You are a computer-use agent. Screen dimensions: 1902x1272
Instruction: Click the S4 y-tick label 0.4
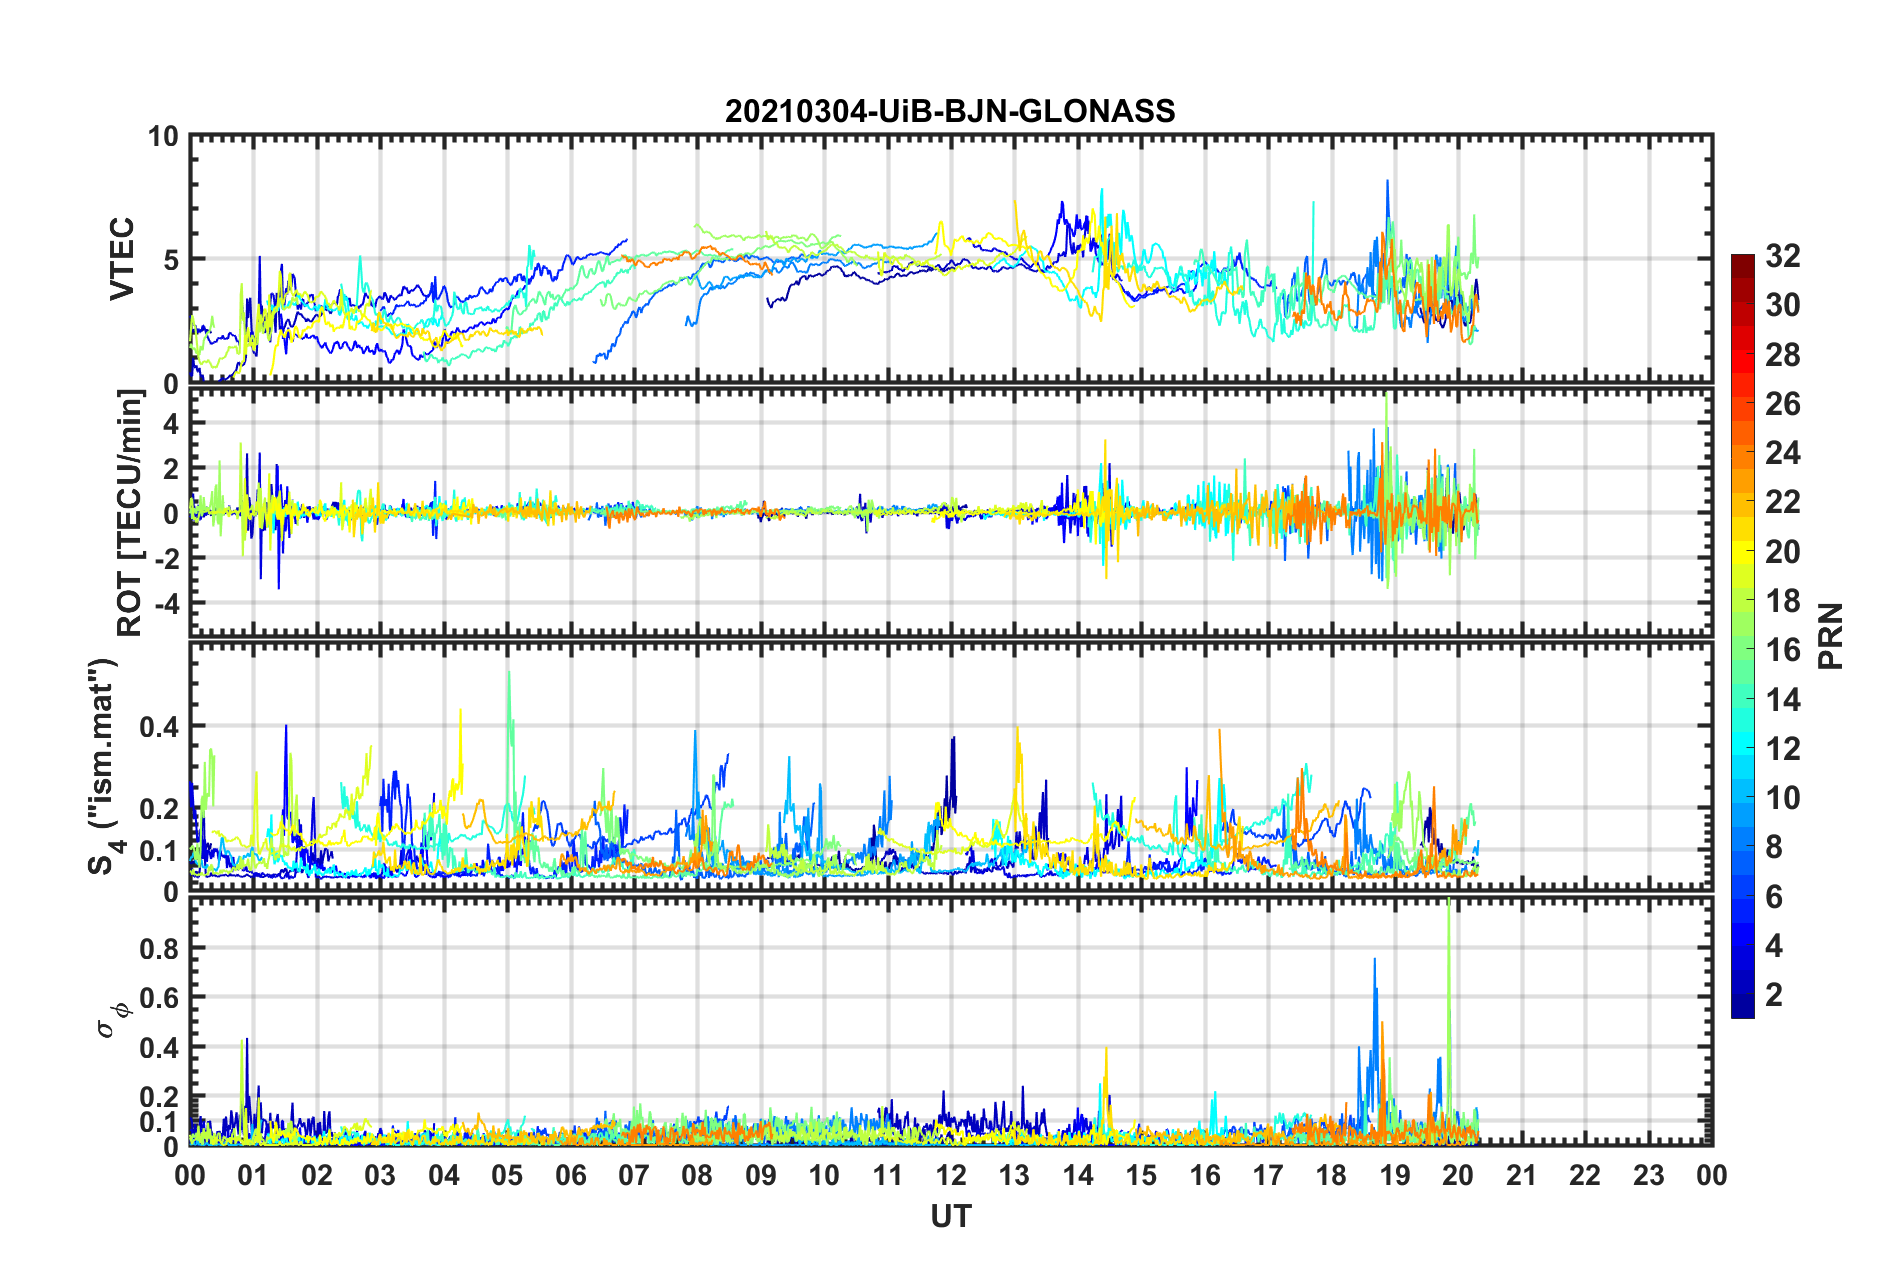[x=160, y=727]
